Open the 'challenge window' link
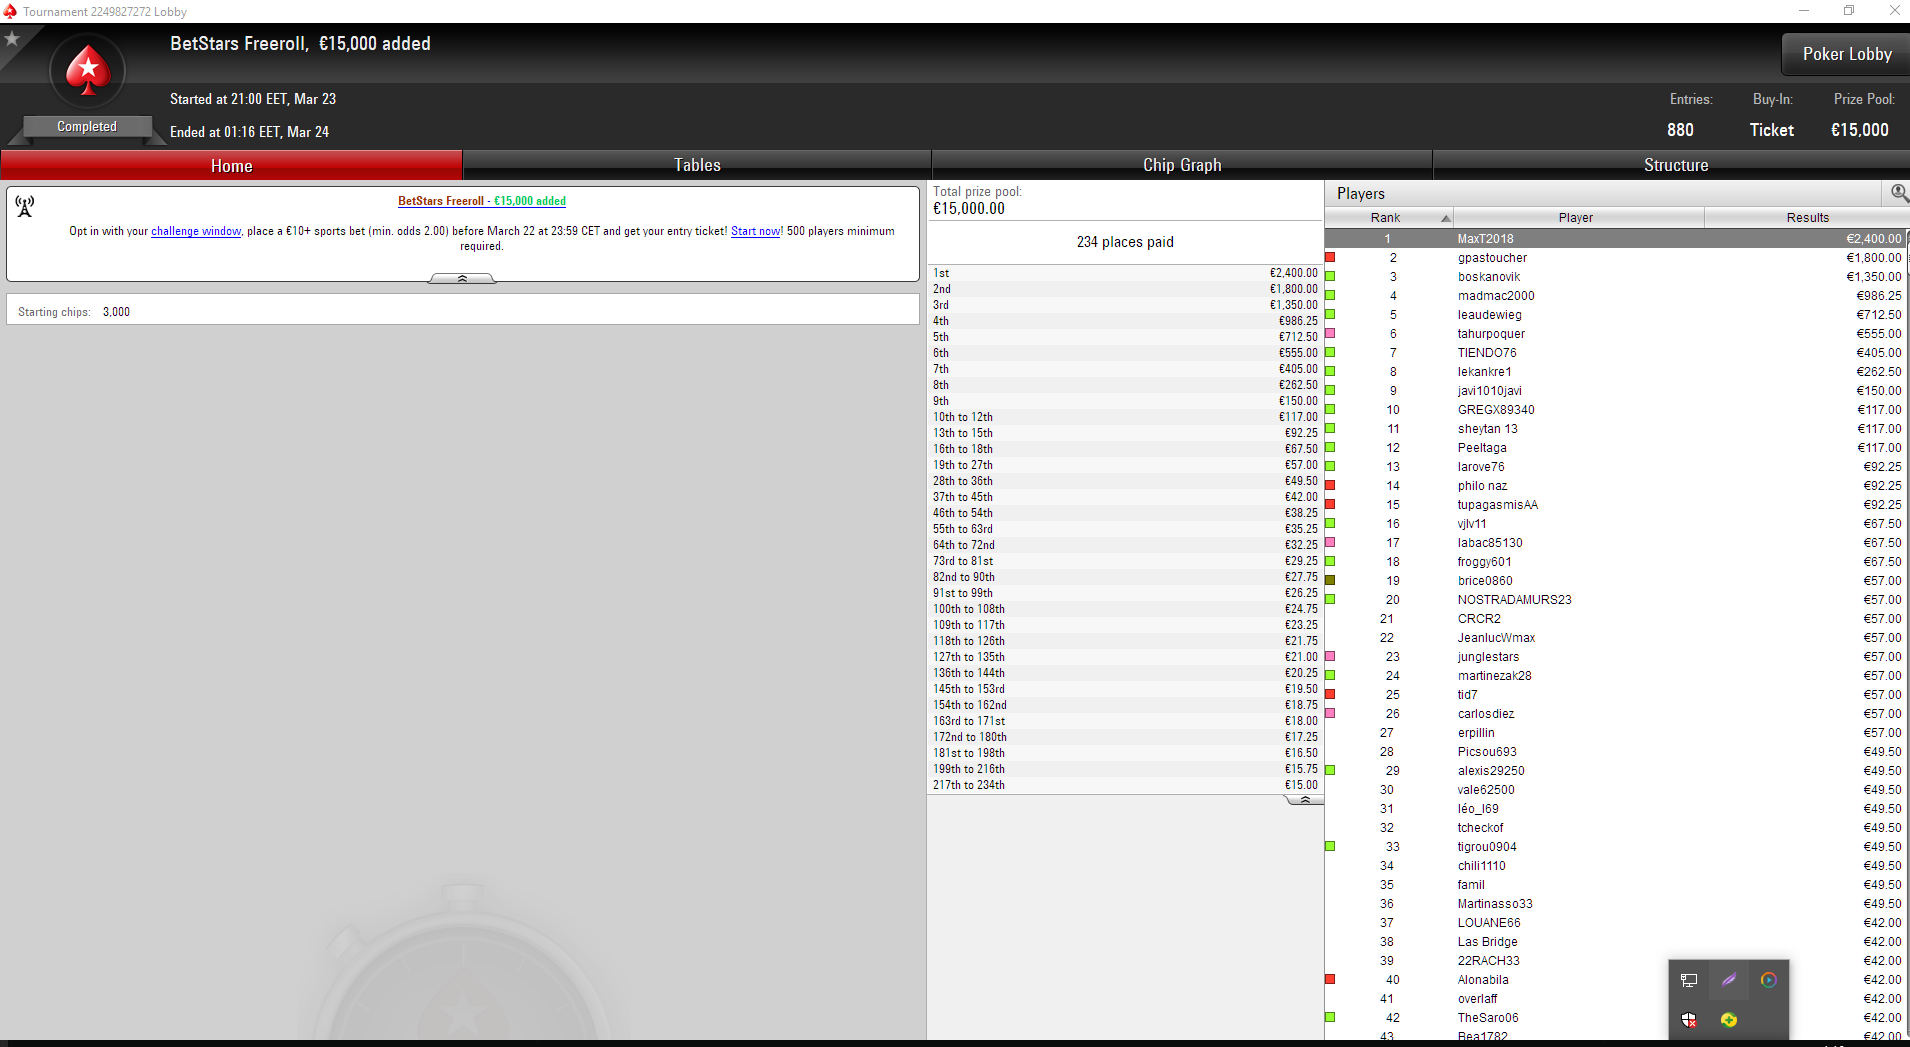Screen dimensions: 1910x1047 click(x=196, y=231)
